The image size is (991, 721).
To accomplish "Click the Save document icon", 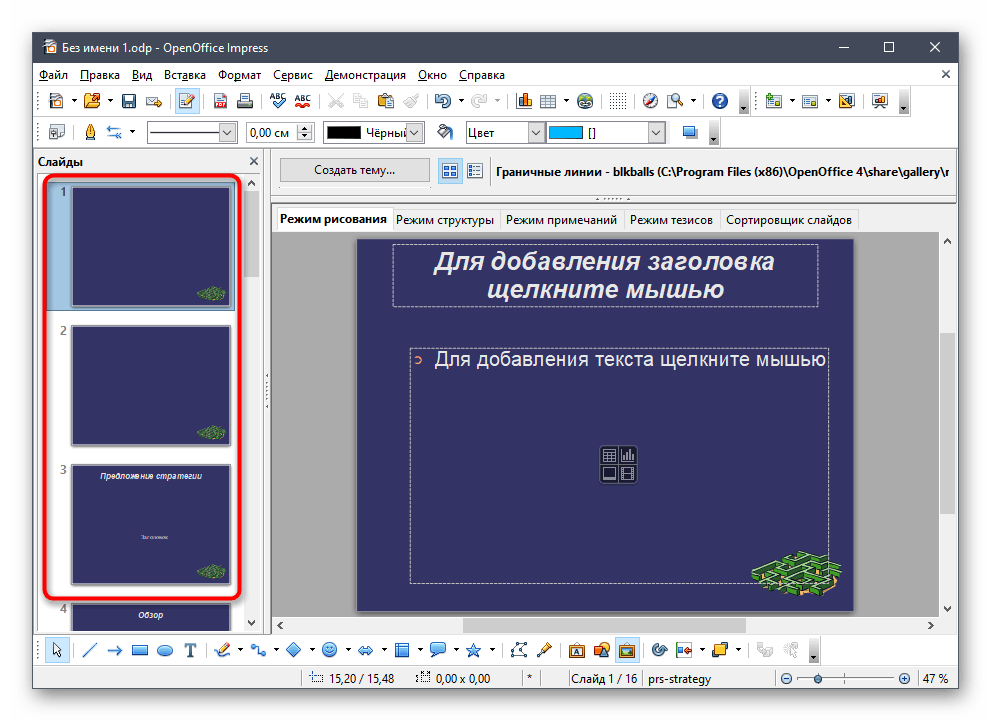I will point(129,101).
